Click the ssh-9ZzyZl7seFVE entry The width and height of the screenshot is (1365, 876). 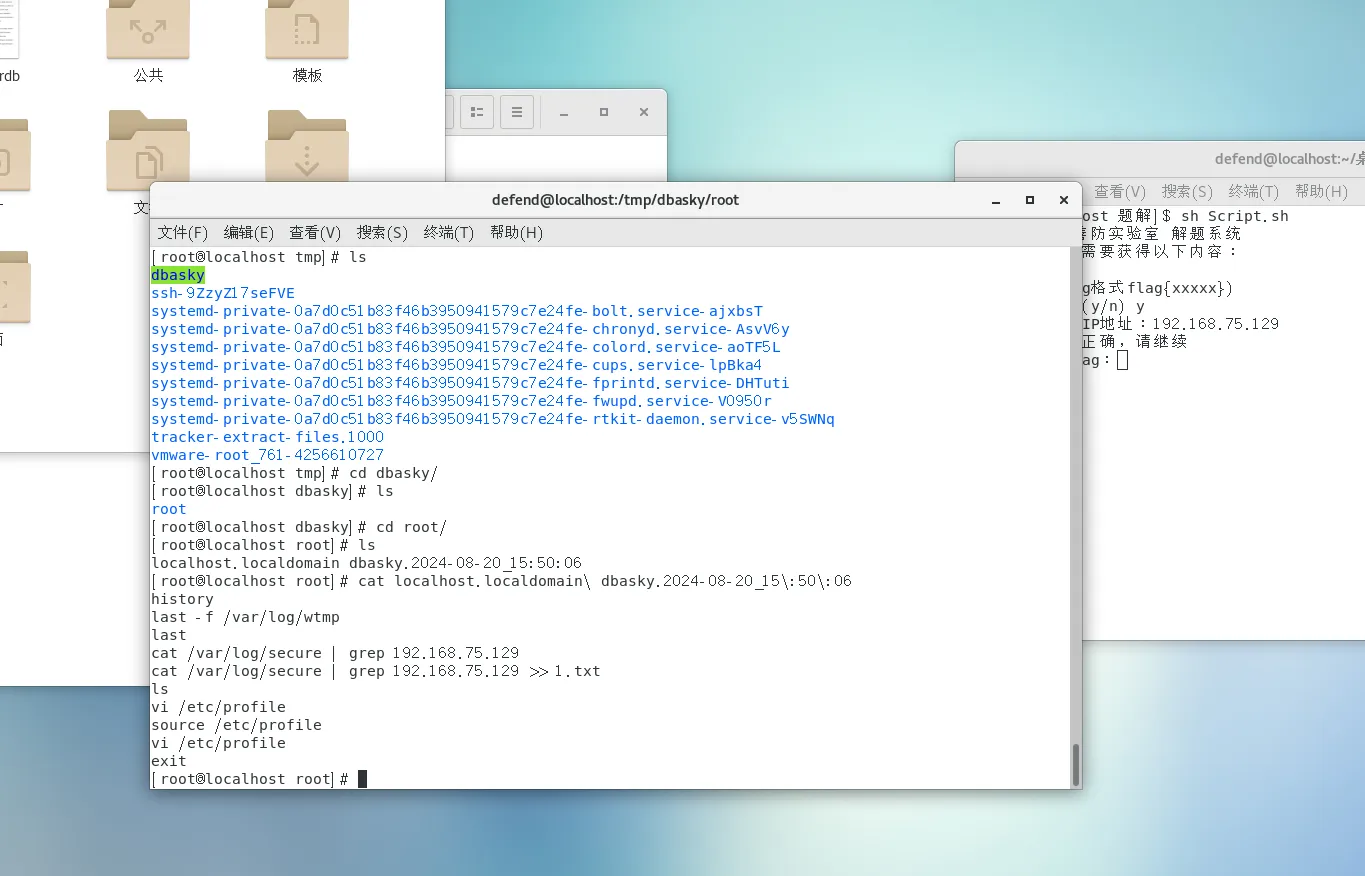click(223, 293)
